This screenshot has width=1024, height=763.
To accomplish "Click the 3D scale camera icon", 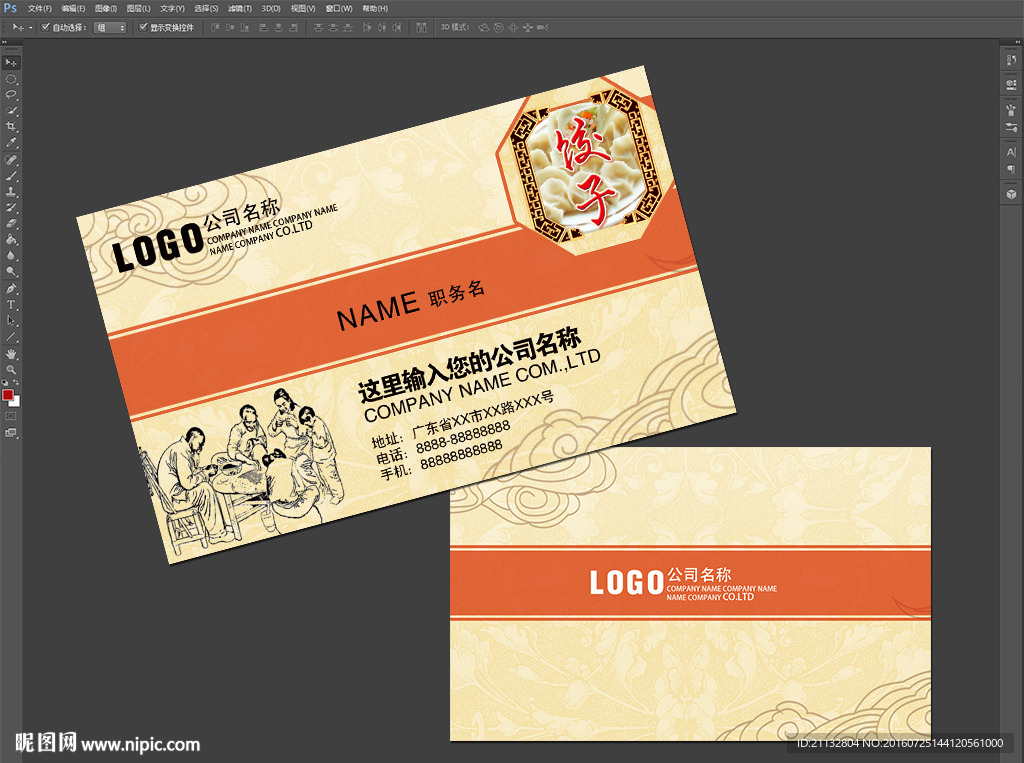I will 542,27.
